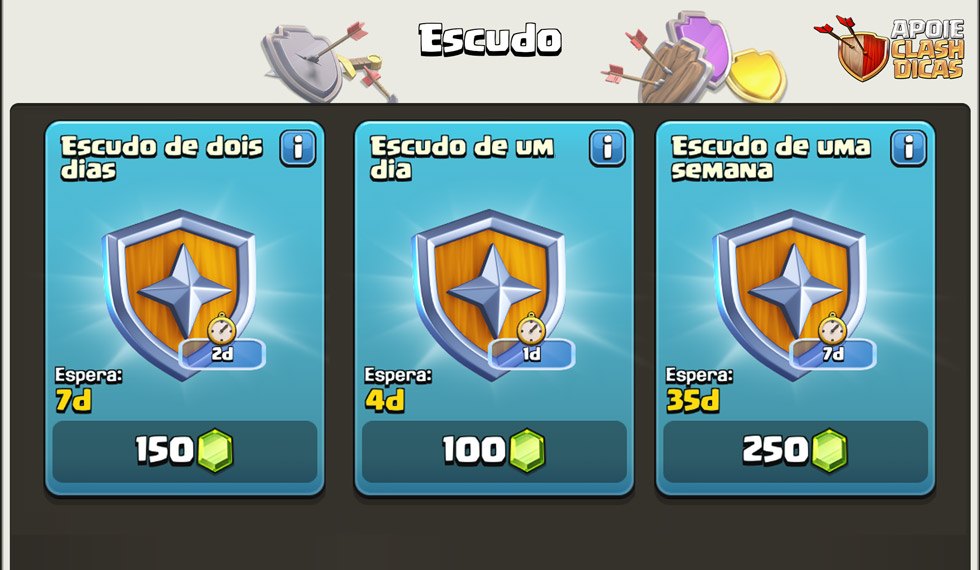
Task: Click the 35d cooldown wait label
Action: pyautogui.click(x=693, y=401)
